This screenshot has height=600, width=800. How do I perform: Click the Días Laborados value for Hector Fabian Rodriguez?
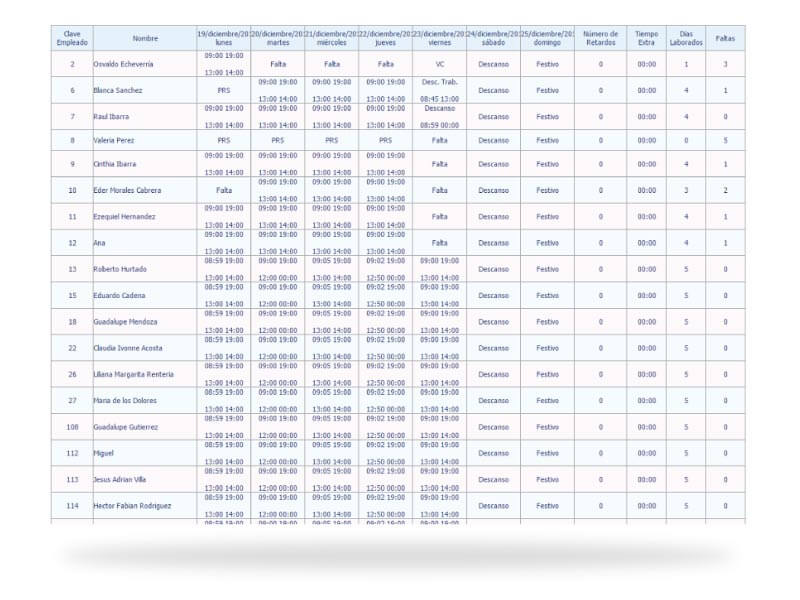click(x=686, y=506)
